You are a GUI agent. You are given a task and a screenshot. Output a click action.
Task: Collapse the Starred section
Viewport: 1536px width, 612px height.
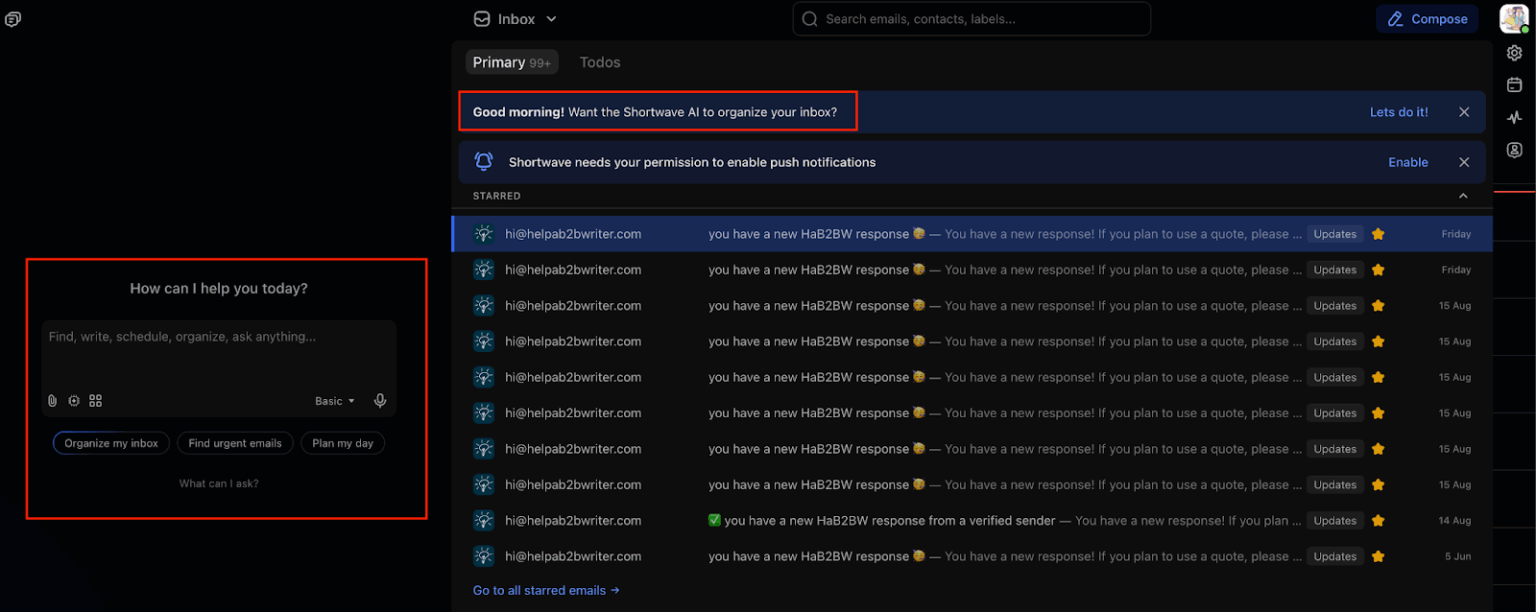pyautogui.click(x=1463, y=196)
